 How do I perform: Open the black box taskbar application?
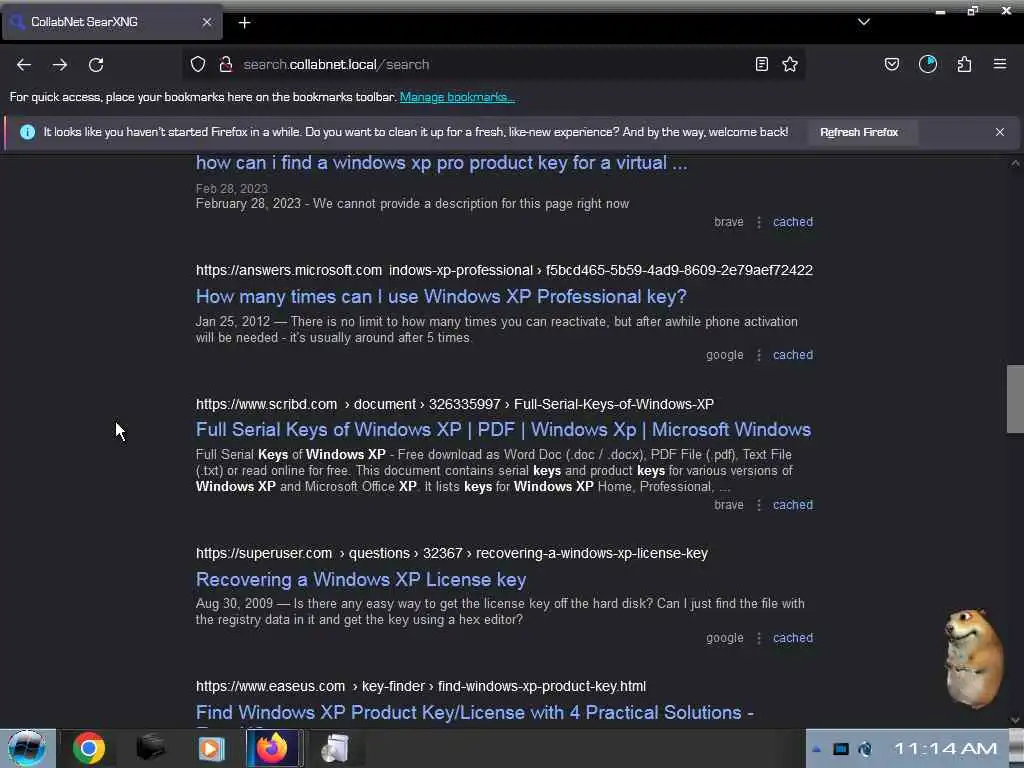(150, 748)
